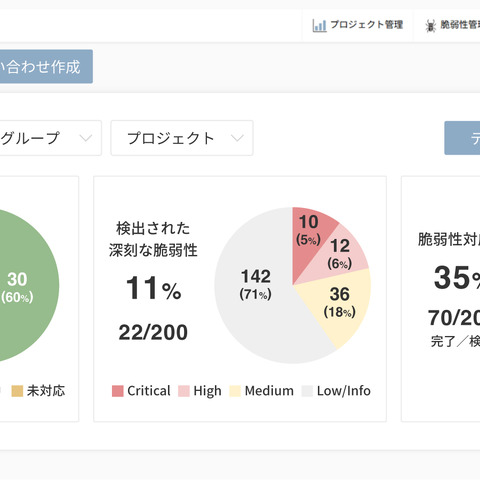Screen dimensions: 480x480
Task: Click the 検出された深刻な脆弱性 heading
Action: [153, 239]
